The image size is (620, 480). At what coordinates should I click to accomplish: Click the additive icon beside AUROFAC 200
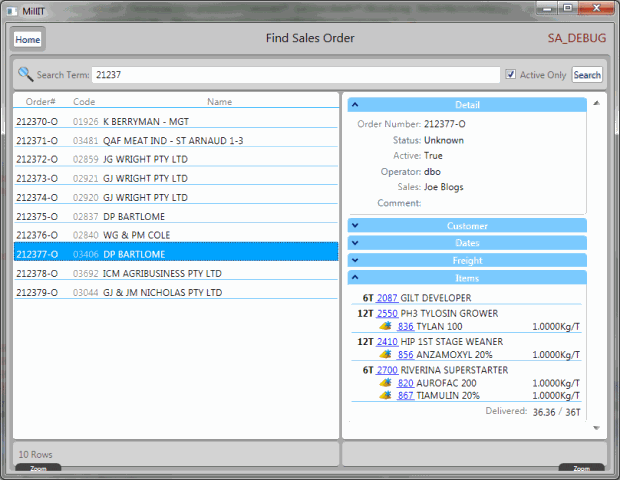(385, 383)
